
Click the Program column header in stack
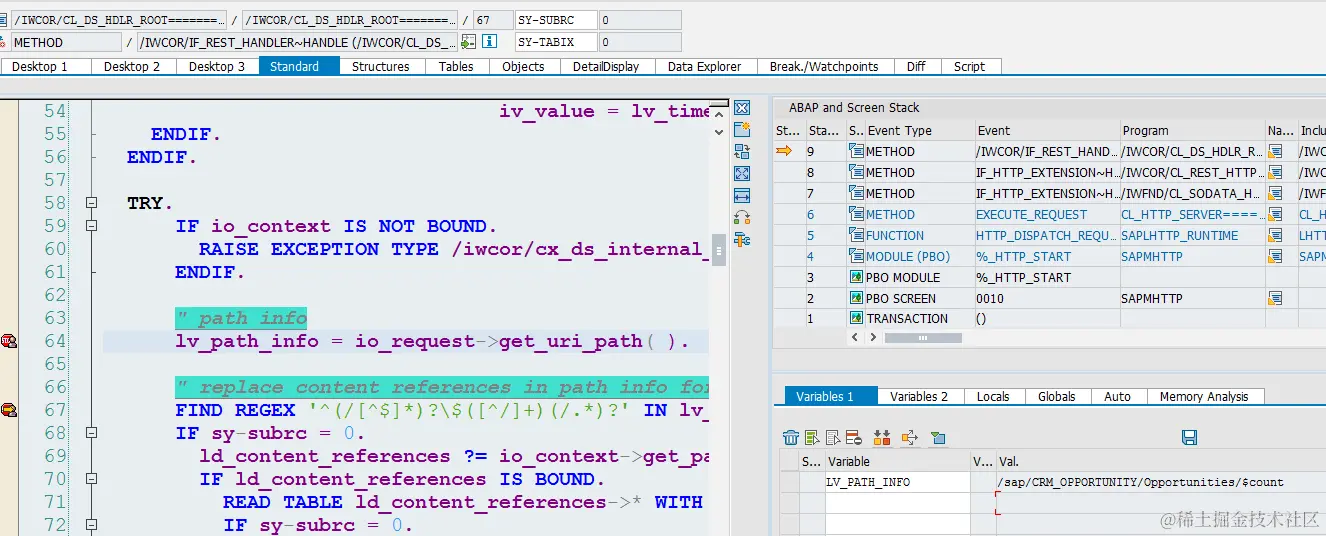(x=1192, y=130)
